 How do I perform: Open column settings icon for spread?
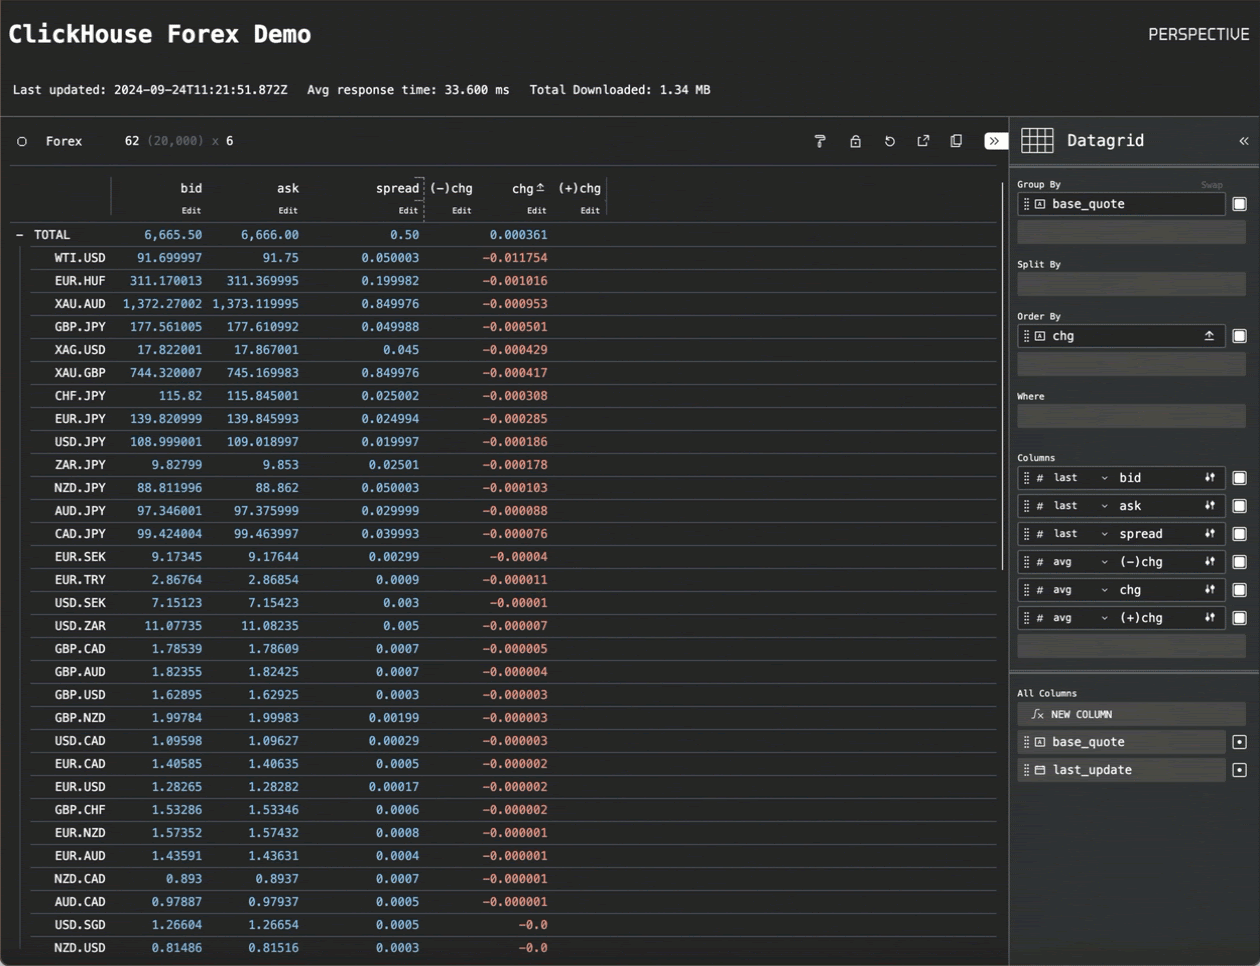(x=1209, y=534)
